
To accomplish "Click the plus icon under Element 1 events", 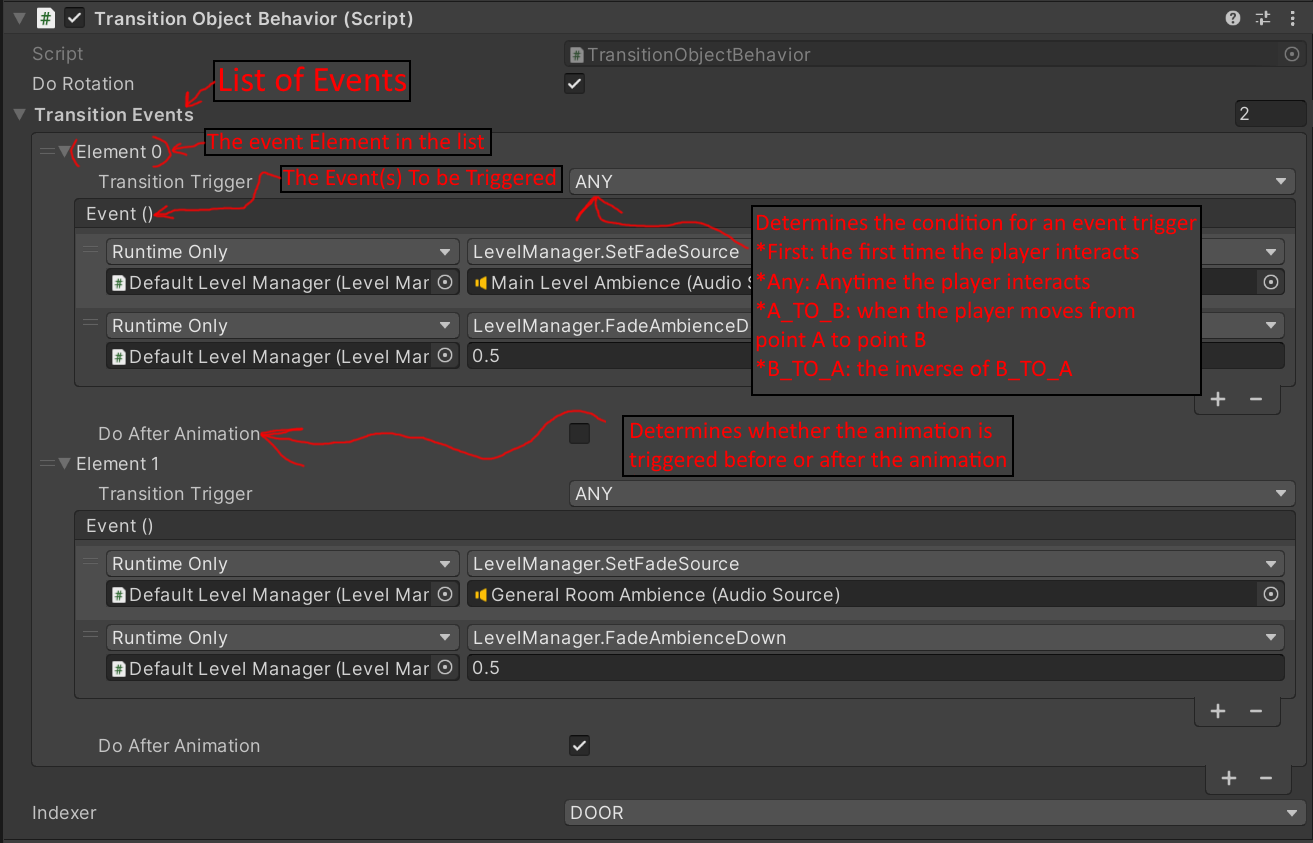I will click(x=1218, y=711).
